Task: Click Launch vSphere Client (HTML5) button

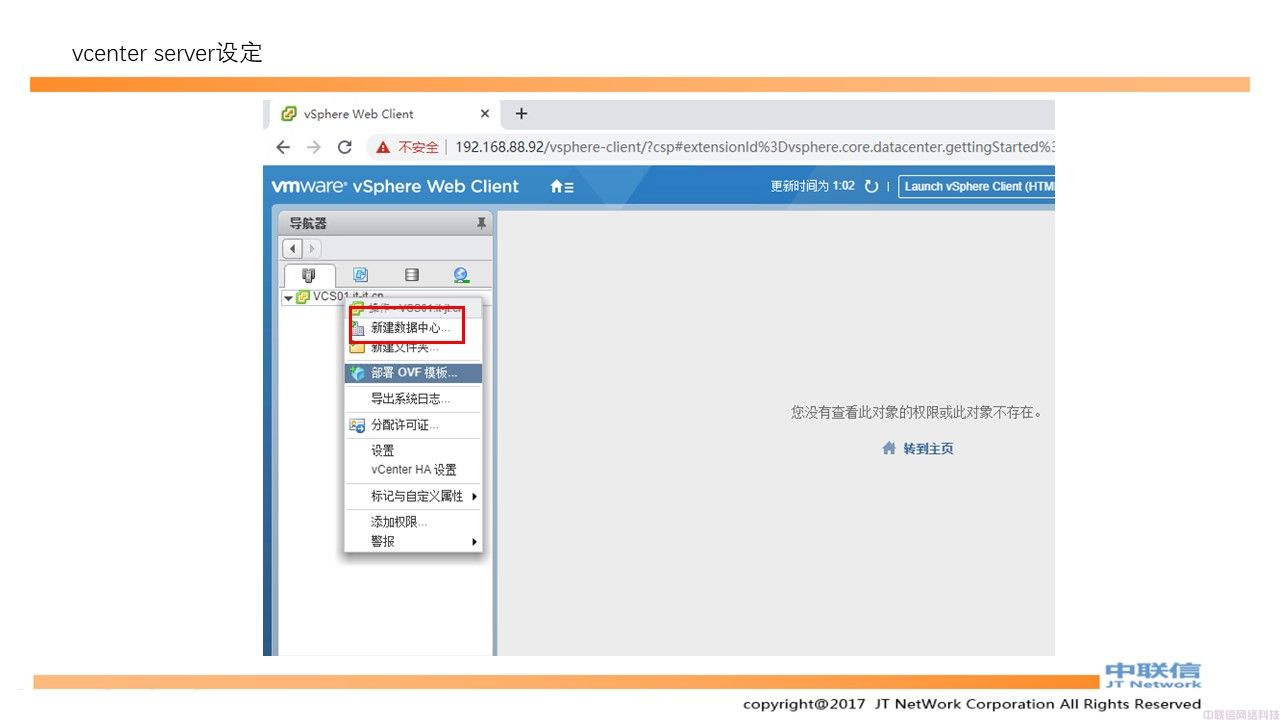Action: [976, 186]
